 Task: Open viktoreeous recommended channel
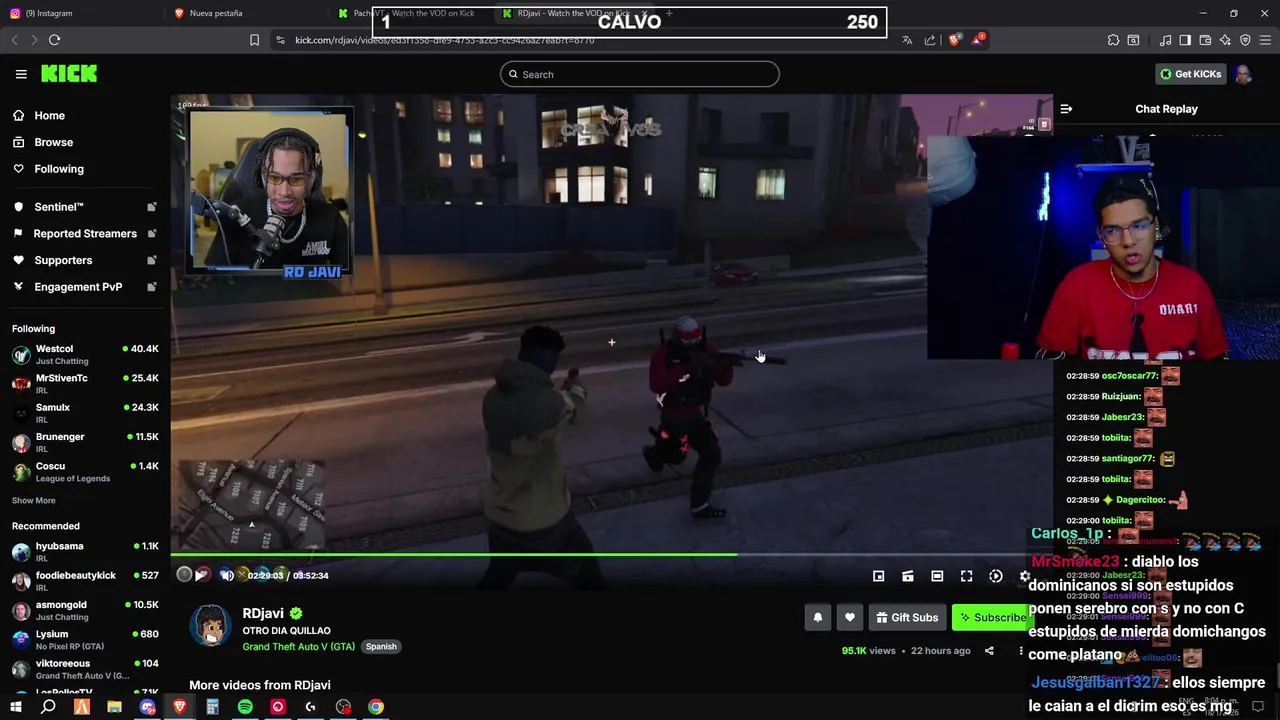pos(85,669)
